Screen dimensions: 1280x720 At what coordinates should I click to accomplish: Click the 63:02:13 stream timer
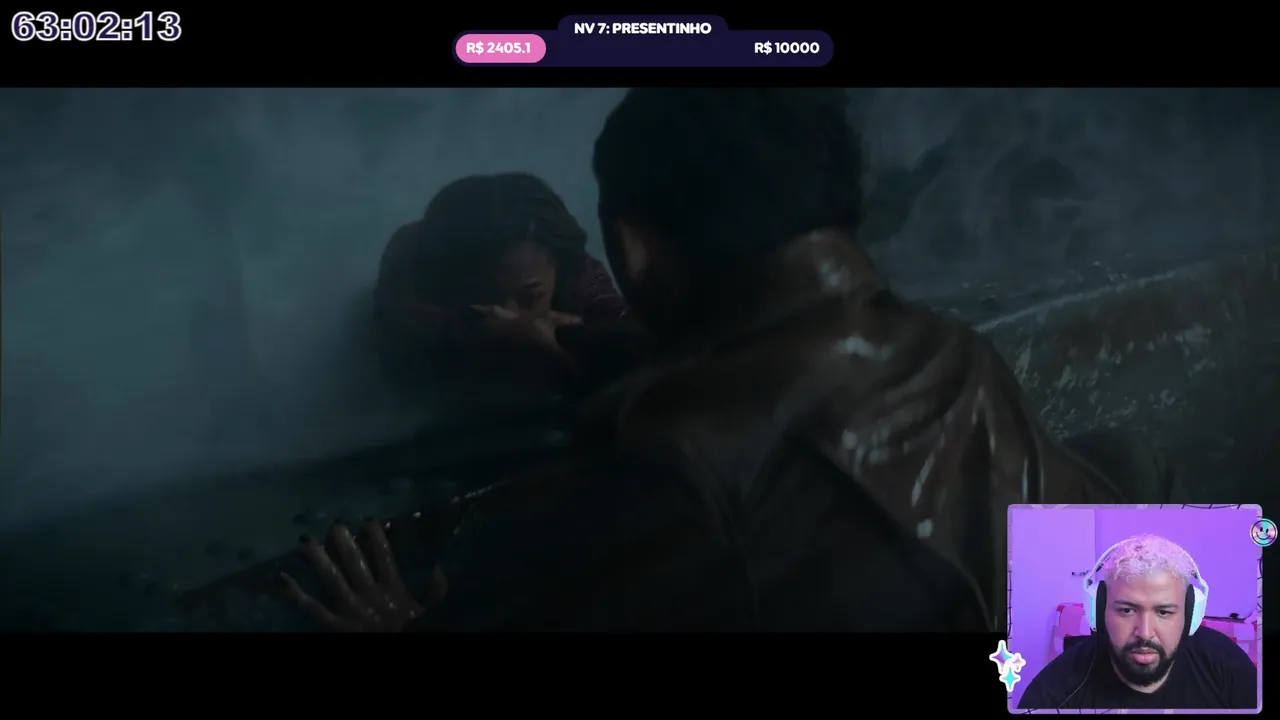96,27
